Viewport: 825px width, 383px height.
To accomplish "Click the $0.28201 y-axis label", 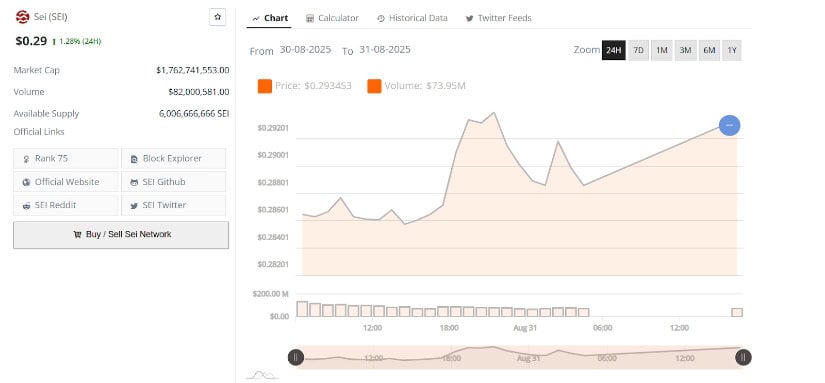I will pyautogui.click(x=273, y=264).
